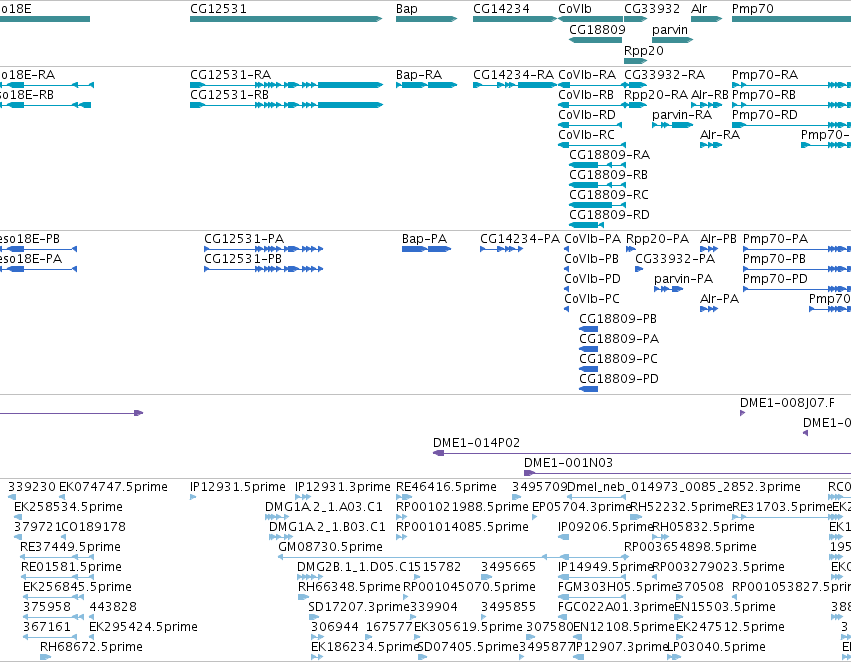851x662 pixels.
Task: Click the RE46416.5prime EST label
Action: (x=446, y=487)
